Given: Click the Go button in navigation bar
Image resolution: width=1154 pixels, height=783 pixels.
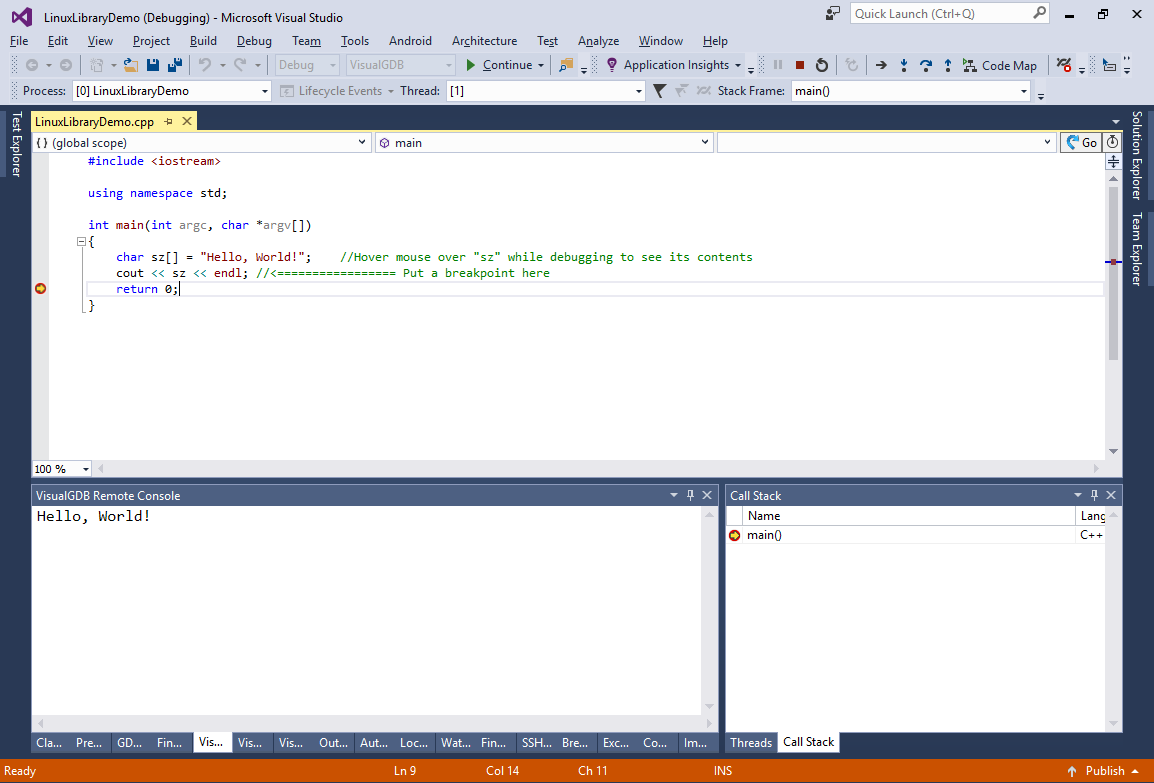Looking at the screenshot, I should 1080,142.
